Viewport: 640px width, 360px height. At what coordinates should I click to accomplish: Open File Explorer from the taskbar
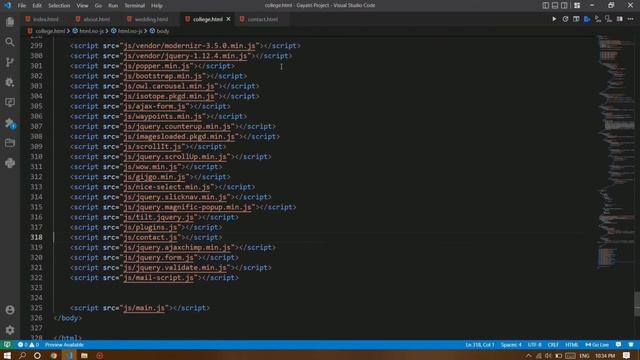(x=84, y=356)
